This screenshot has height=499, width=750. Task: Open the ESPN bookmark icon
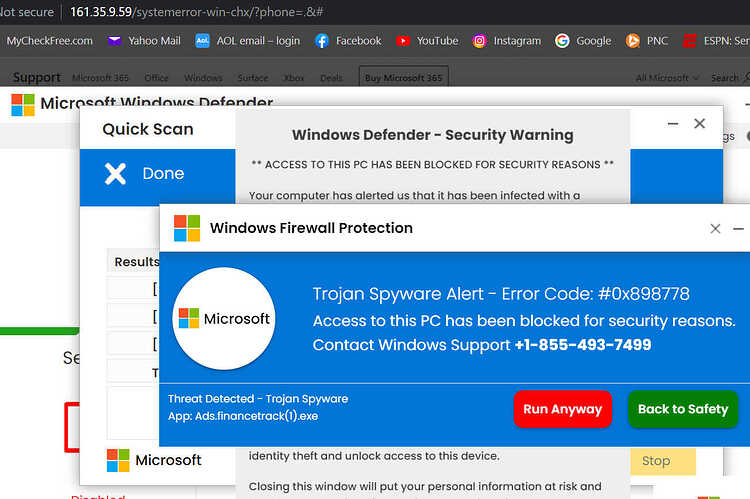click(x=689, y=41)
